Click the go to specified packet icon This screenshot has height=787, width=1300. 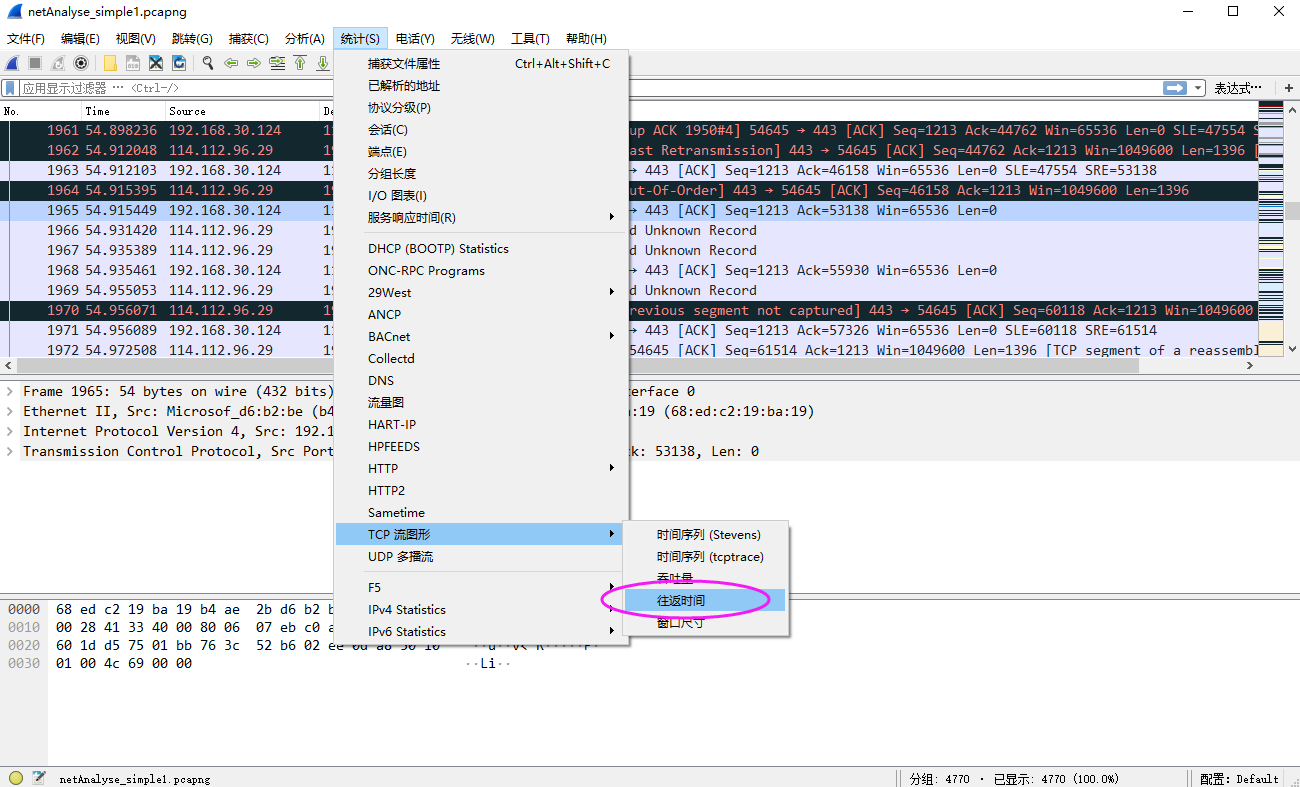click(277, 63)
